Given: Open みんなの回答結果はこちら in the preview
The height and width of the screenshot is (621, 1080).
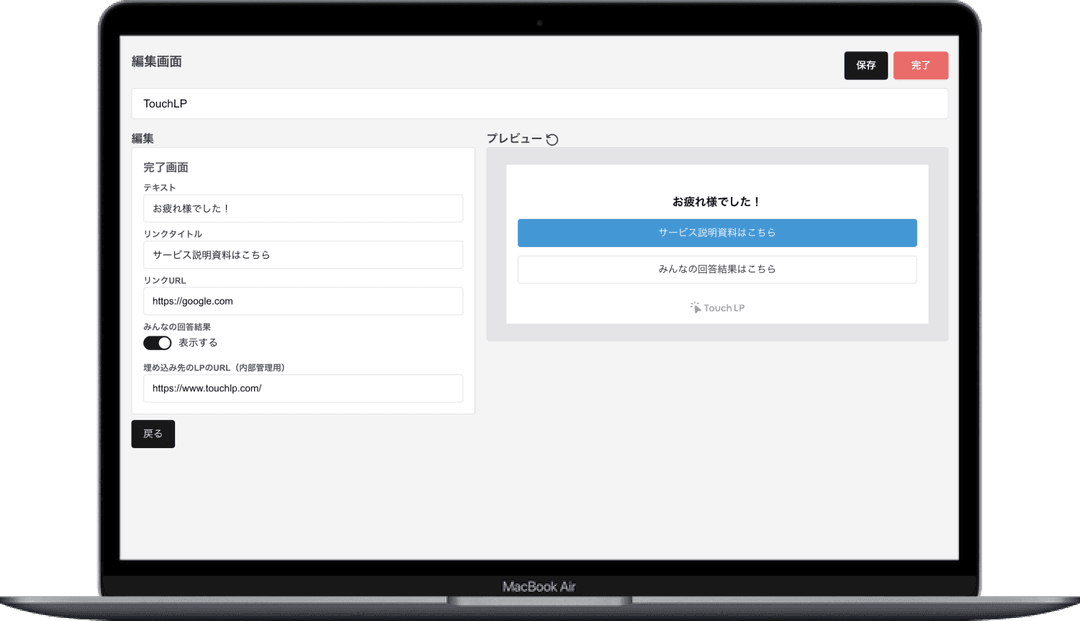Looking at the screenshot, I should [716, 269].
